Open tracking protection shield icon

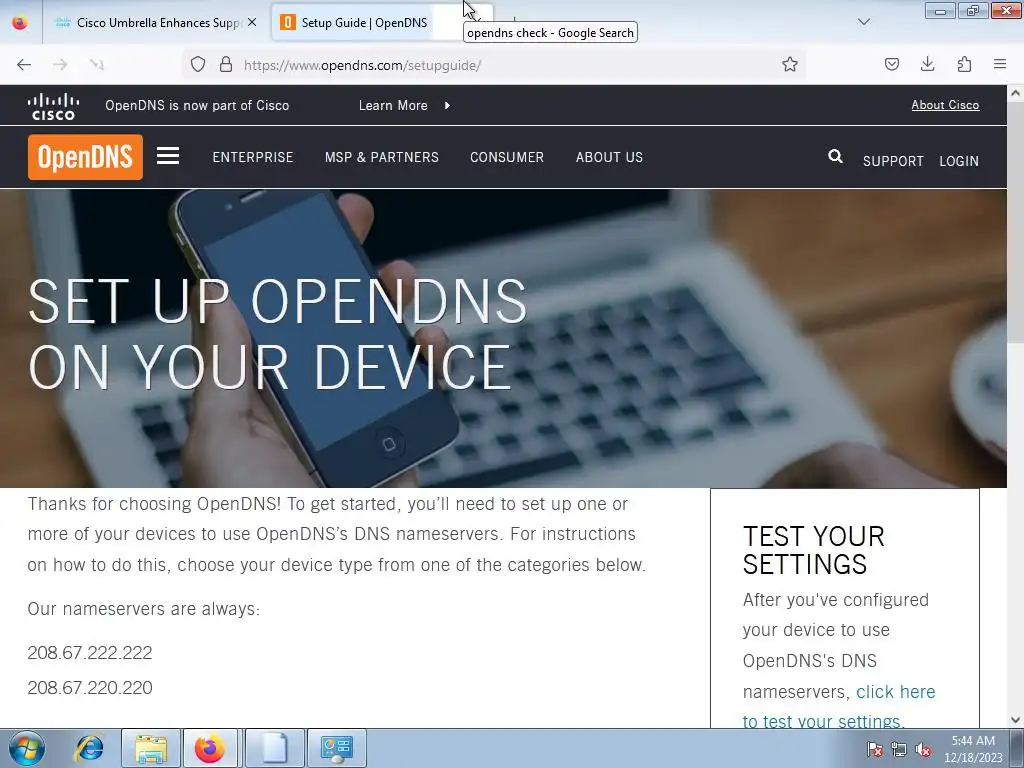point(198,65)
